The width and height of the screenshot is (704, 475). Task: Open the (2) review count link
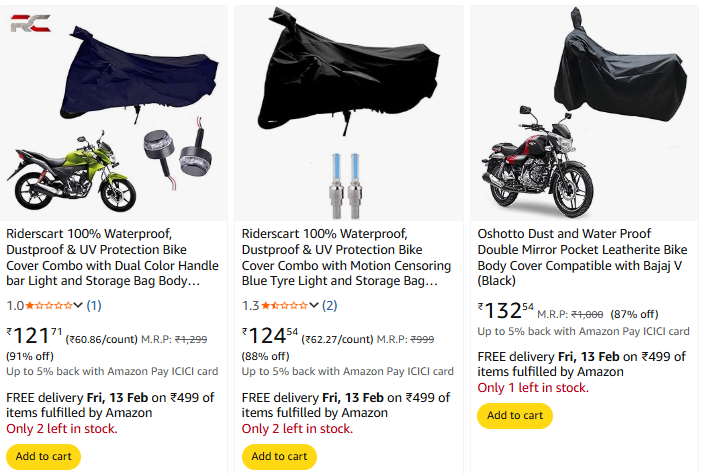[330, 305]
